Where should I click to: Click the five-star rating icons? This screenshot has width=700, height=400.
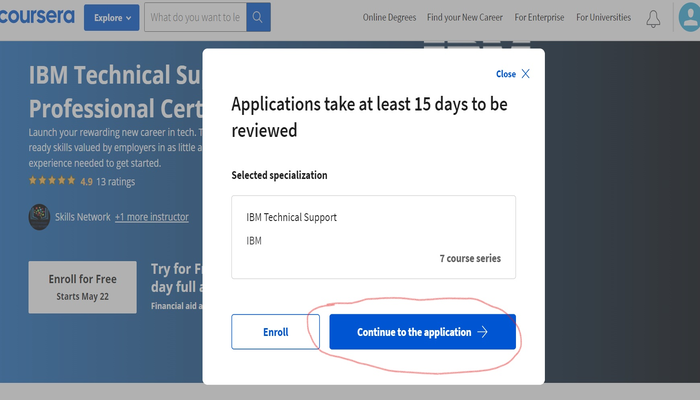click(x=52, y=181)
